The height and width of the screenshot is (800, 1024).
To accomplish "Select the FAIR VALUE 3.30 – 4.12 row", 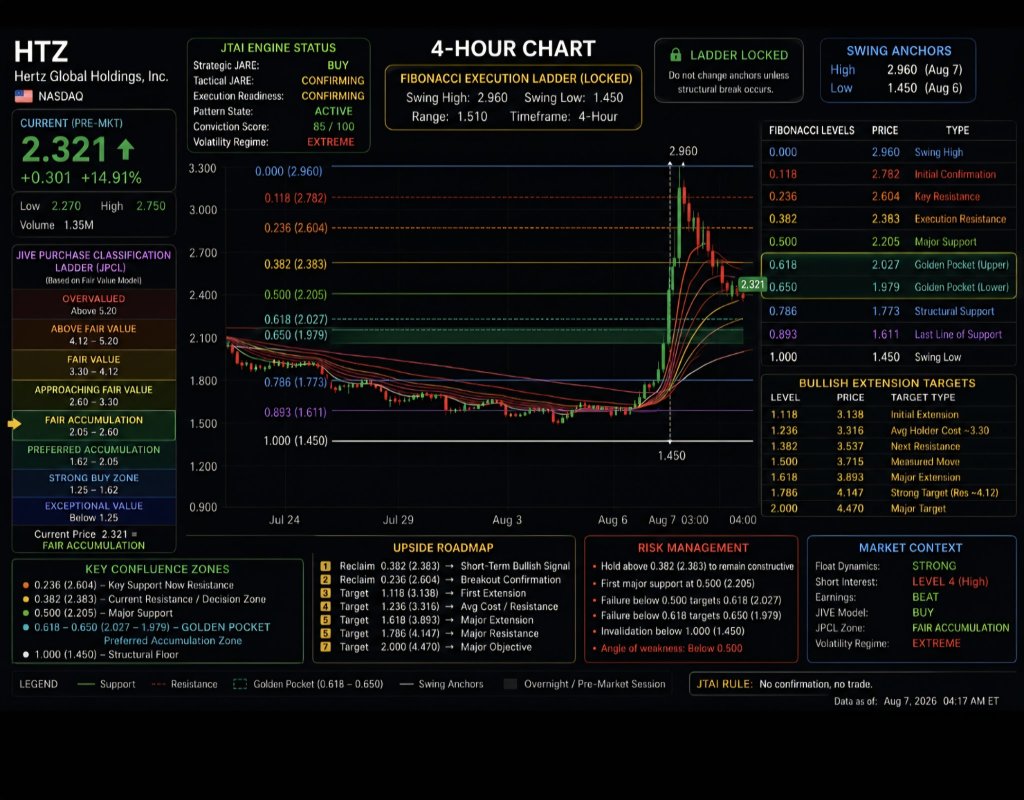I will [94, 365].
